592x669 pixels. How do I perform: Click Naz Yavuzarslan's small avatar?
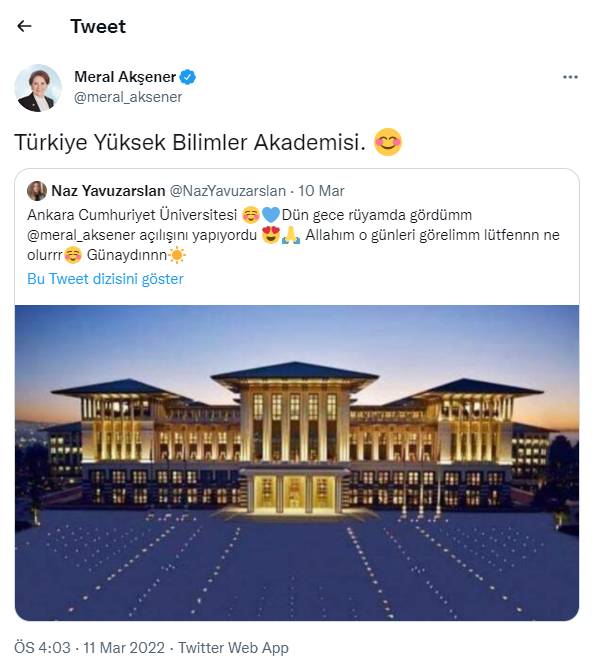(x=37, y=191)
